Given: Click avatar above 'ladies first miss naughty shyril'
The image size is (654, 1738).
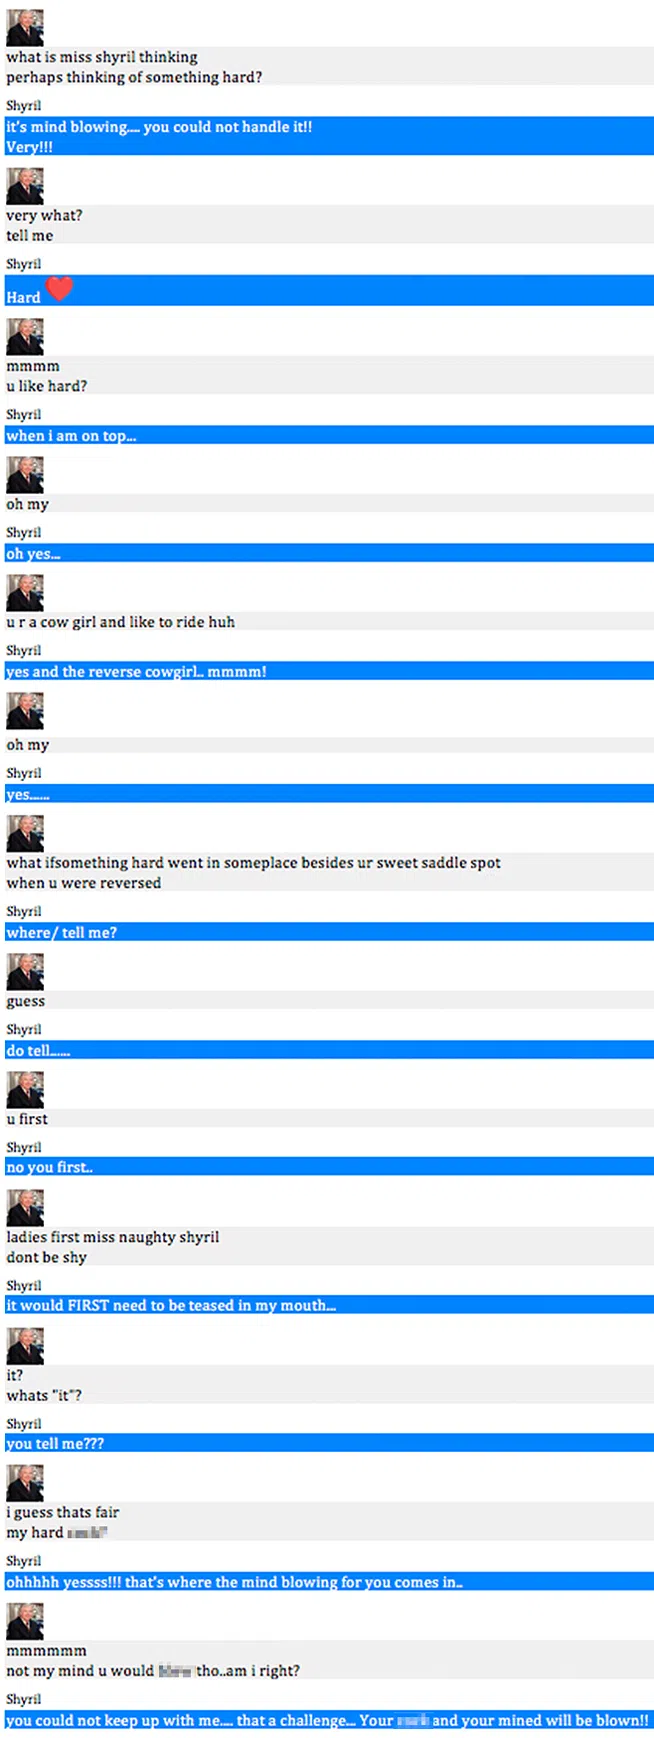Looking at the screenshot, I should [25, 1208].
